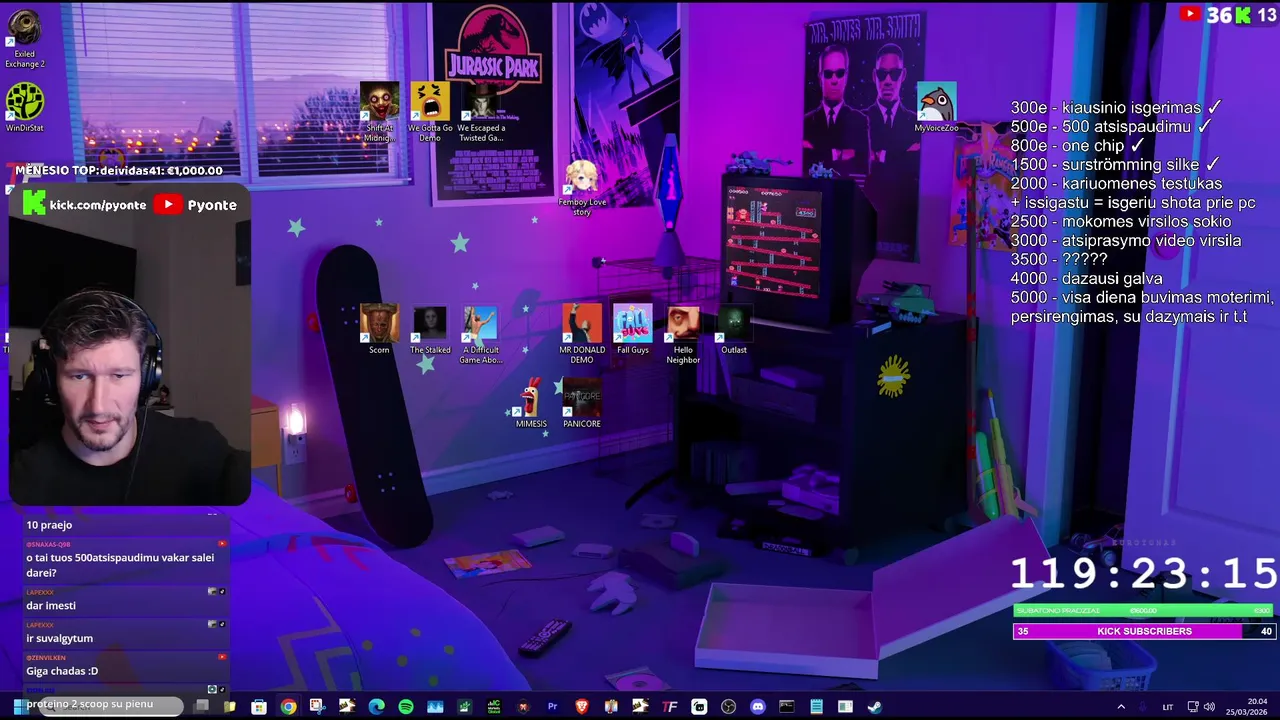Screen dimensions: 1280x720
Task: Click chat message '10 praejo'
Action: (x=49, y=524)
